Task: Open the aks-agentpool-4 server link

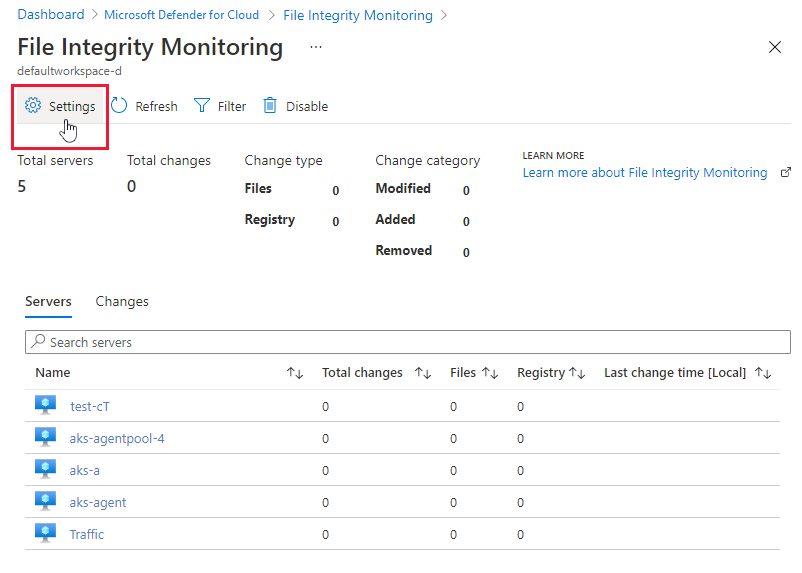Action: pyautogui.click(x=117, y=438)
